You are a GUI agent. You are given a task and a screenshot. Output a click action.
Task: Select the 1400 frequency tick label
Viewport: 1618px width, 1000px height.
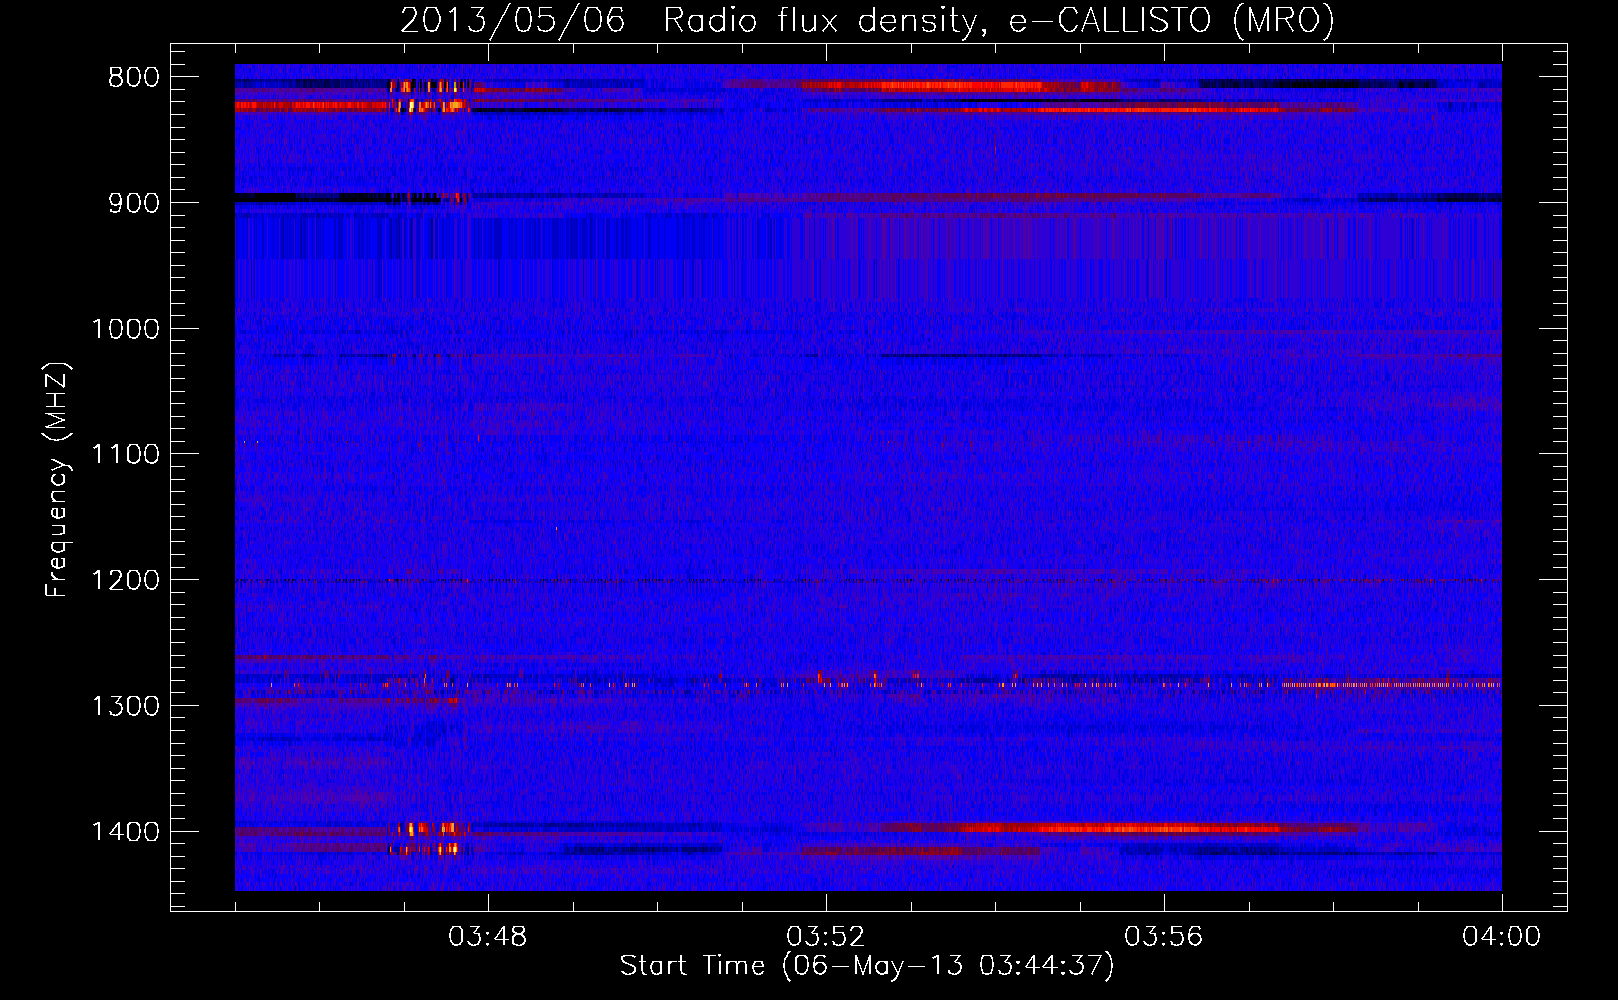tap(125, 832)
